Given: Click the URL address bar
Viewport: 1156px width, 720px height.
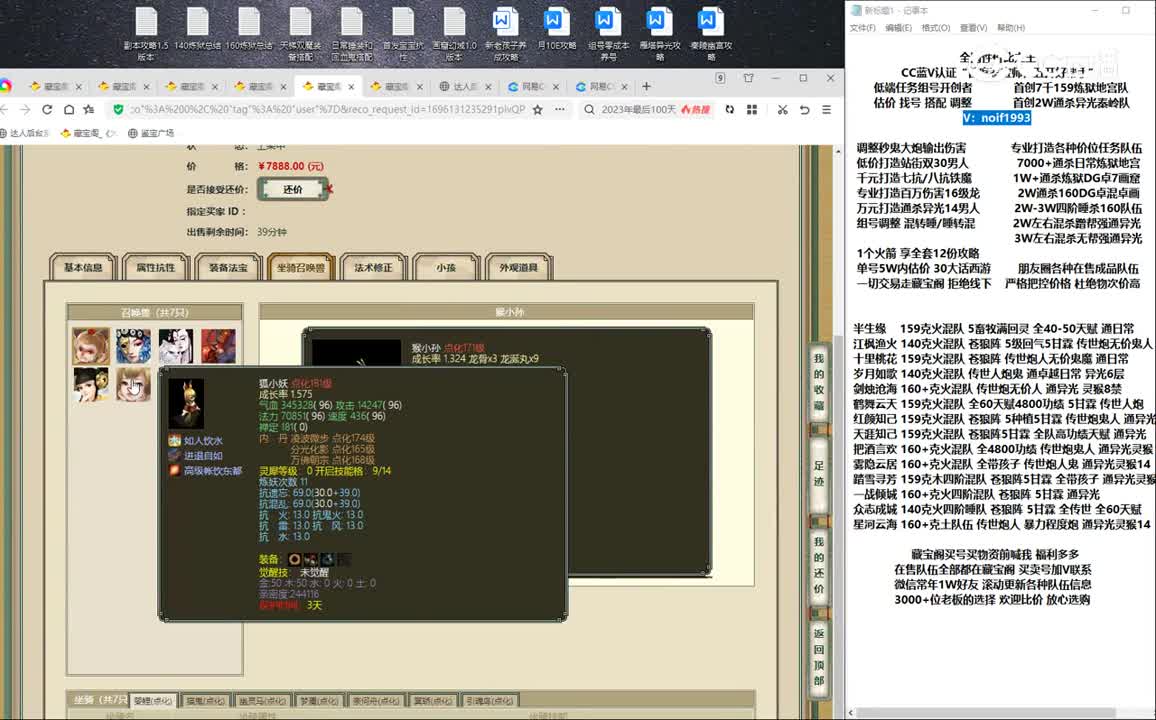Looking at the screenshot, I should click(327, 109).
